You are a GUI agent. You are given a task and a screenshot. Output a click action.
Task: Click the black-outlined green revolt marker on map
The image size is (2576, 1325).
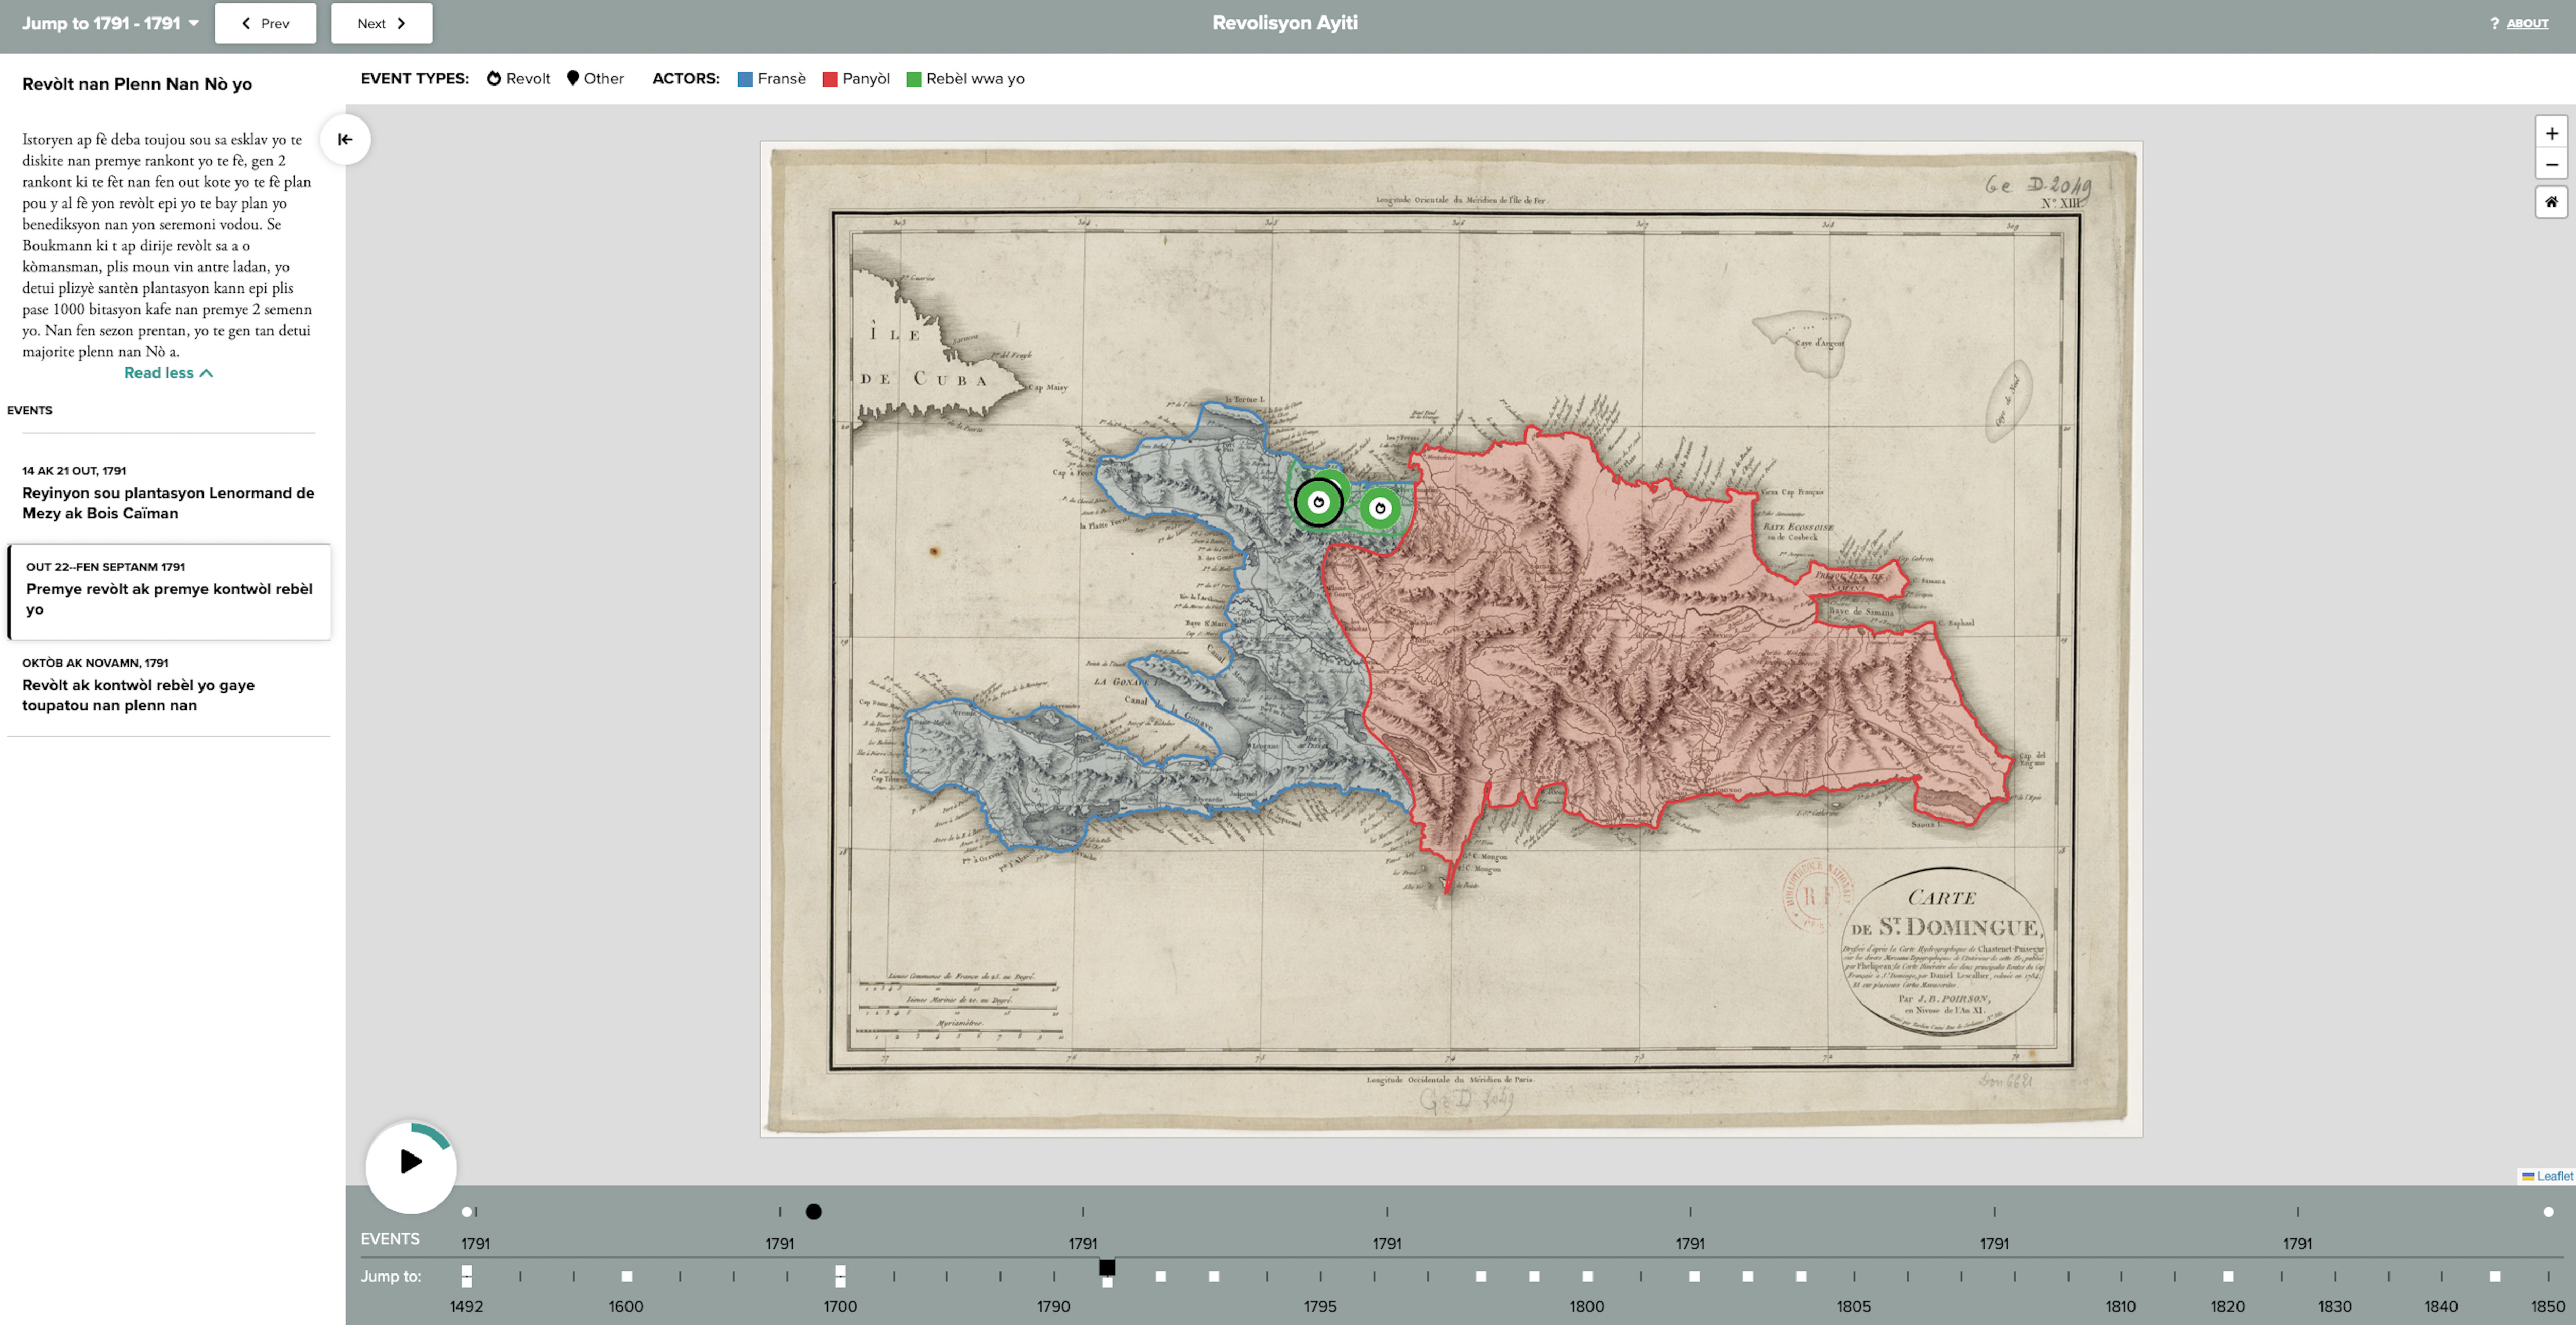(x=1318, y=502)
